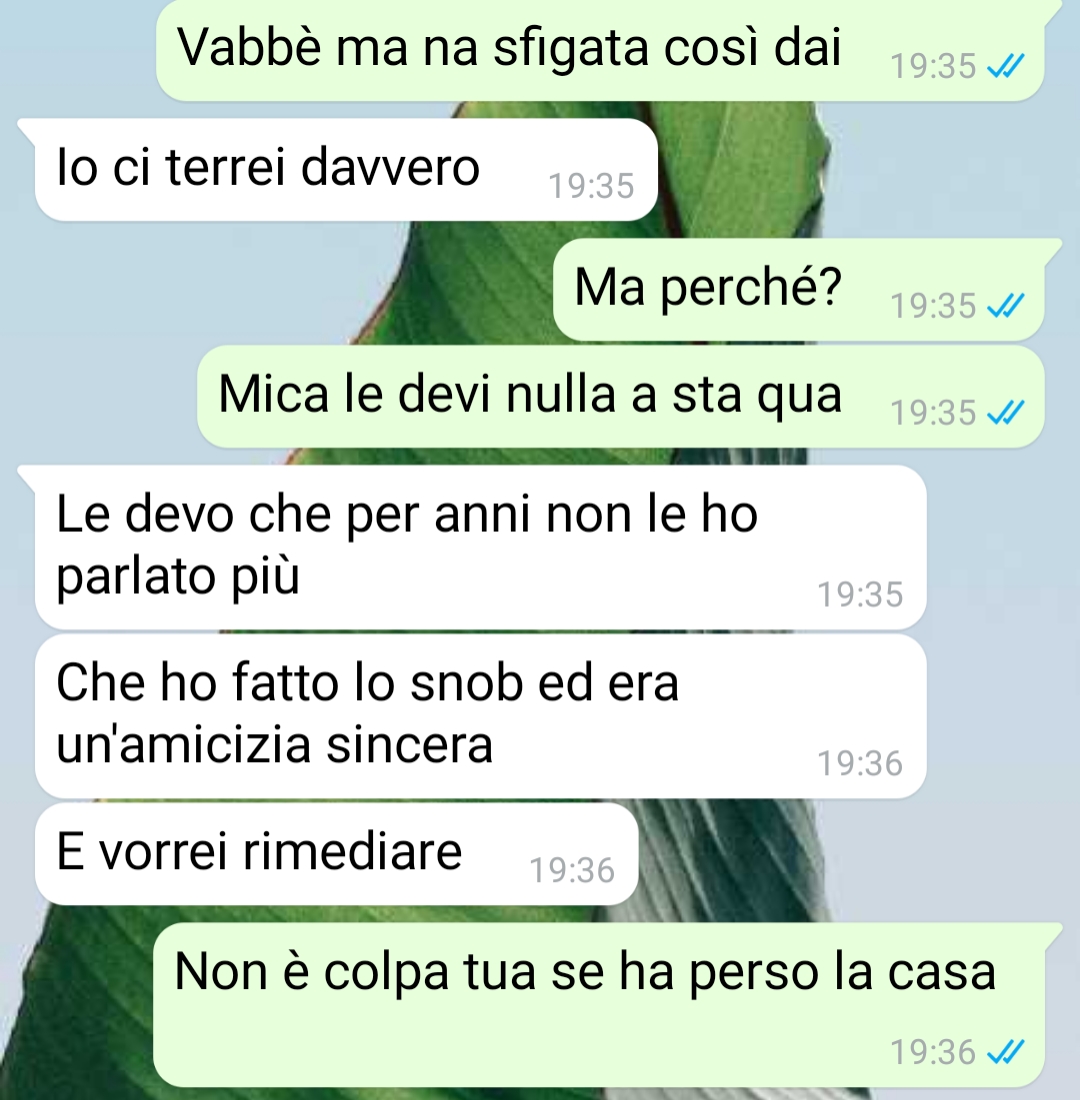
Task: Click 19:35 timestamp beside 'Ma perché?'
Action: pyautogui.click(x=933, y=306)
